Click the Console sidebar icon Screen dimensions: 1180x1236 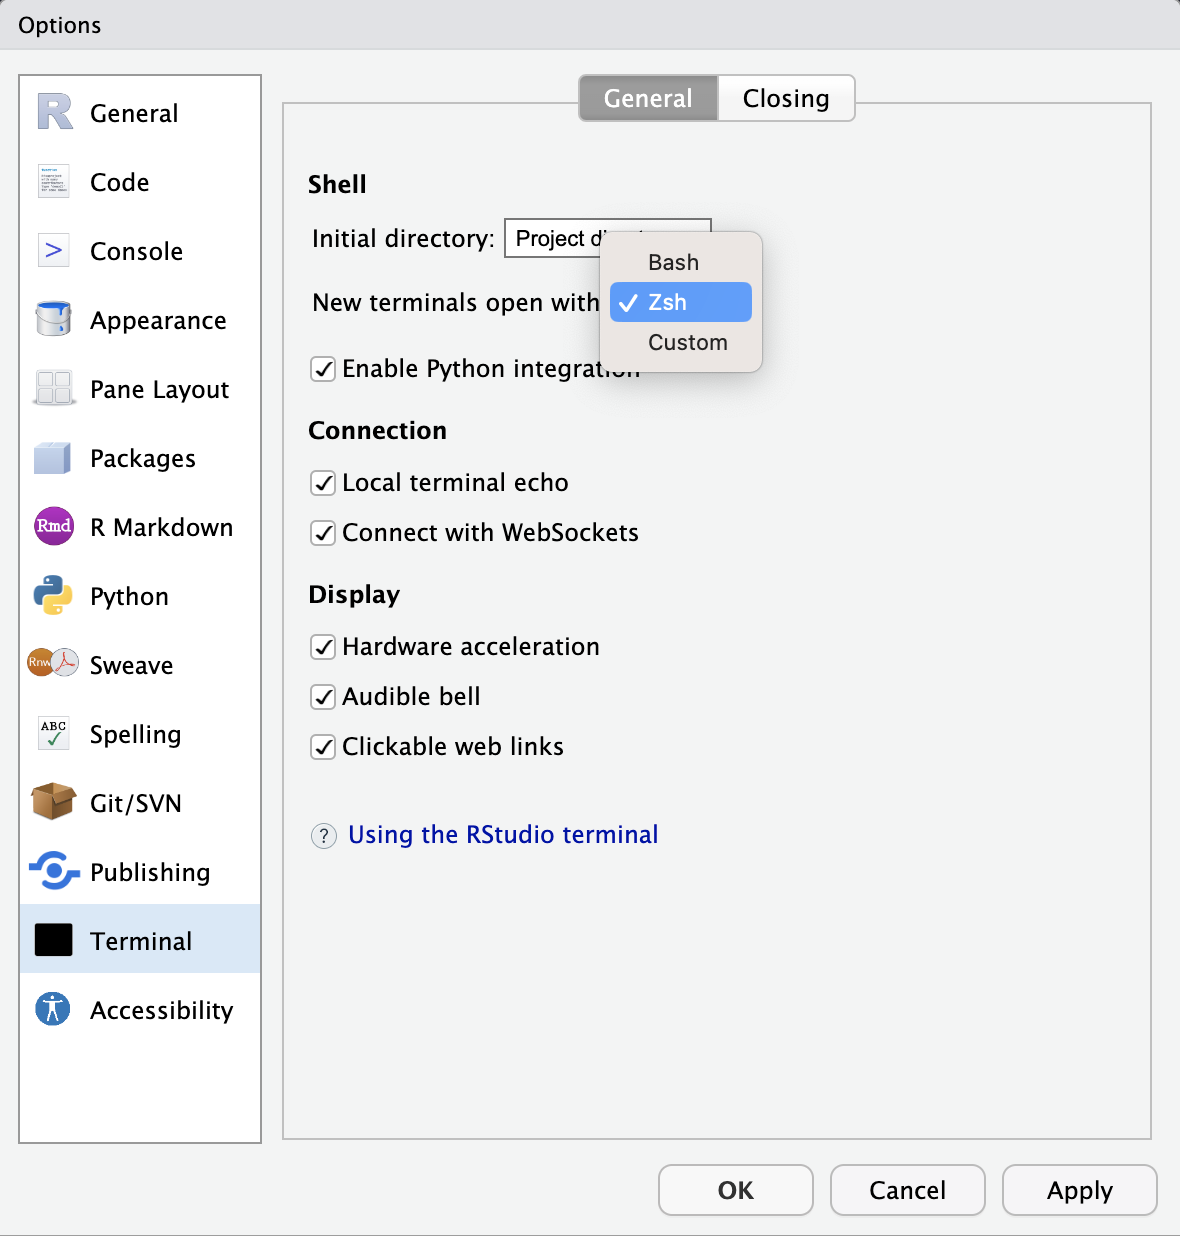coord(52,250)
